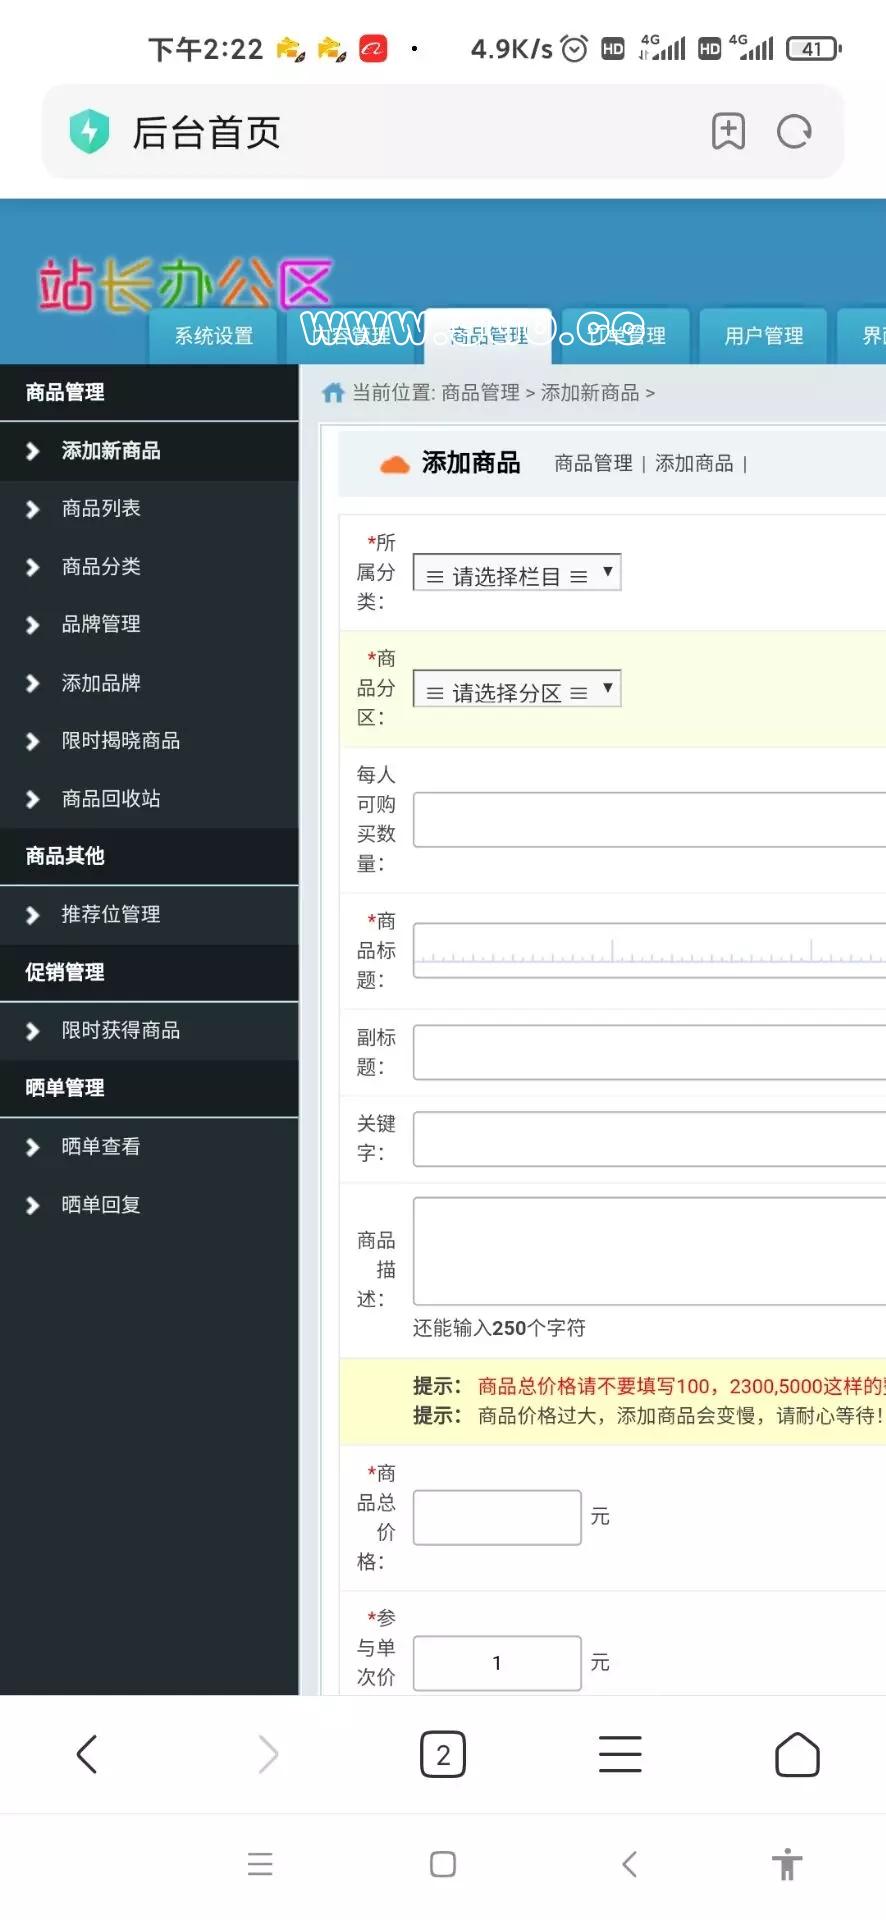Select 商品回收站 in the sidebar
Image resolution: width=886 pixels, height=1920 pixels.
point(111,799)
